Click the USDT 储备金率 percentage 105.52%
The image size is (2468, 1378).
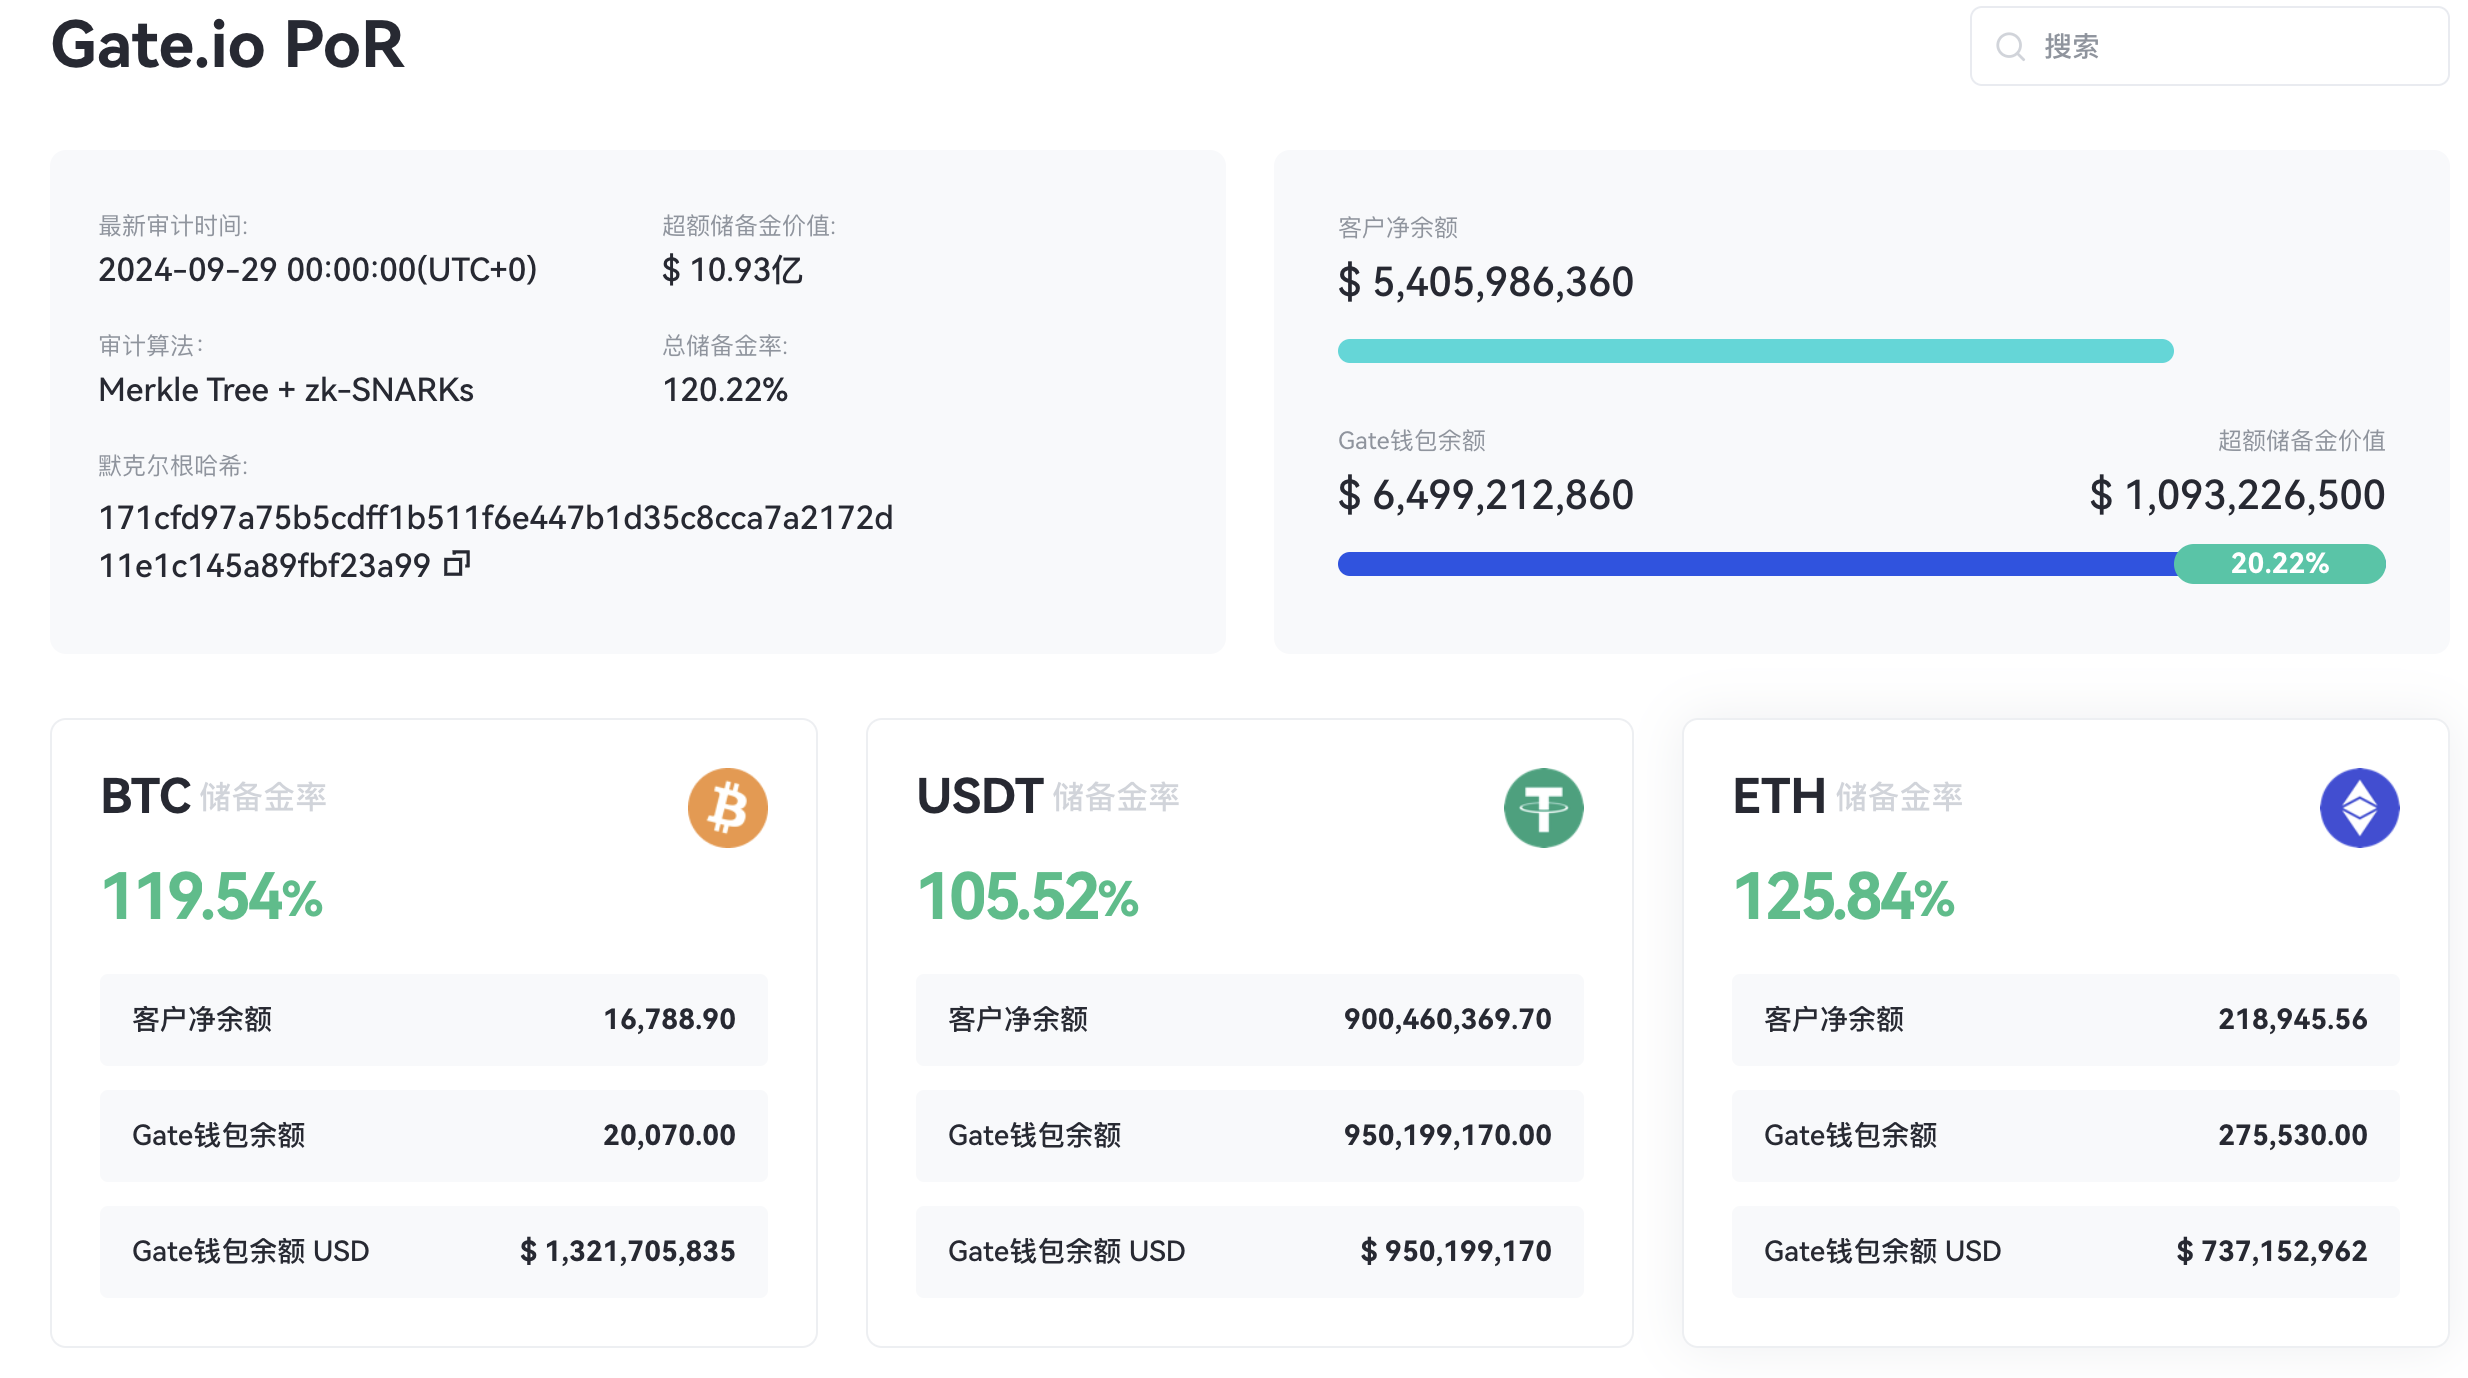[1027, 897]
